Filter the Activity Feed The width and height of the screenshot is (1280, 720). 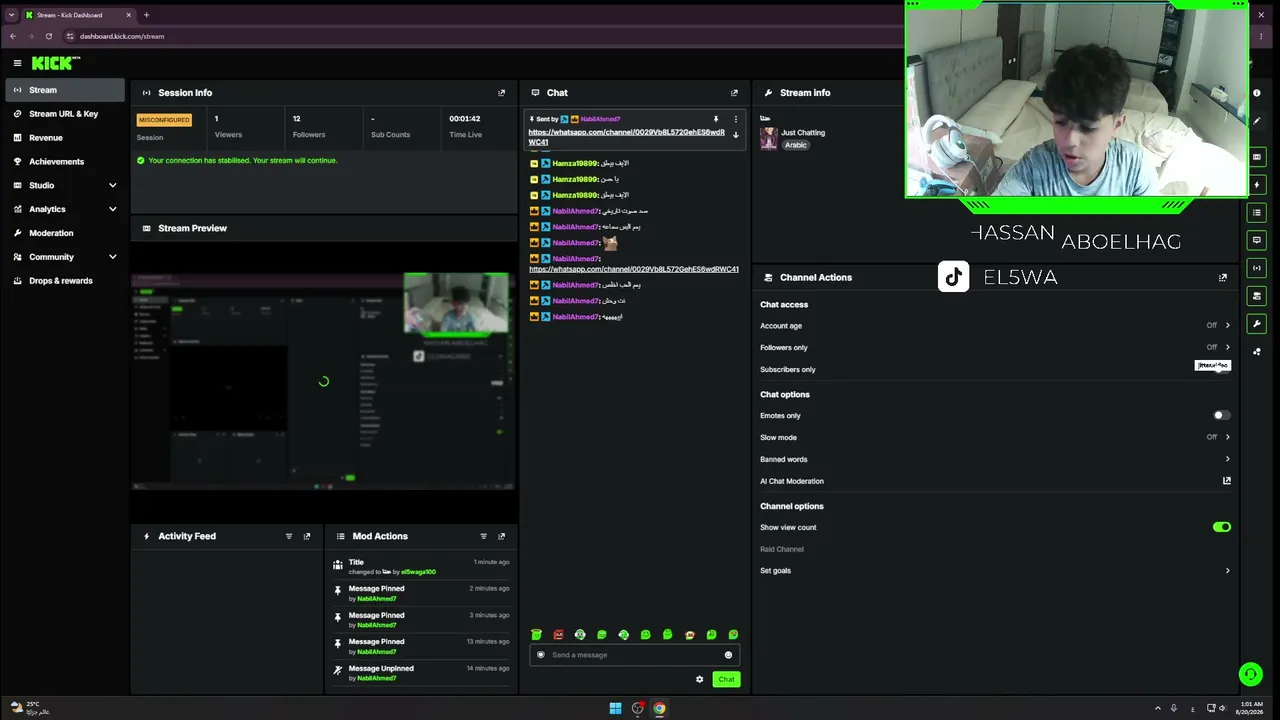tap(289, 536)
